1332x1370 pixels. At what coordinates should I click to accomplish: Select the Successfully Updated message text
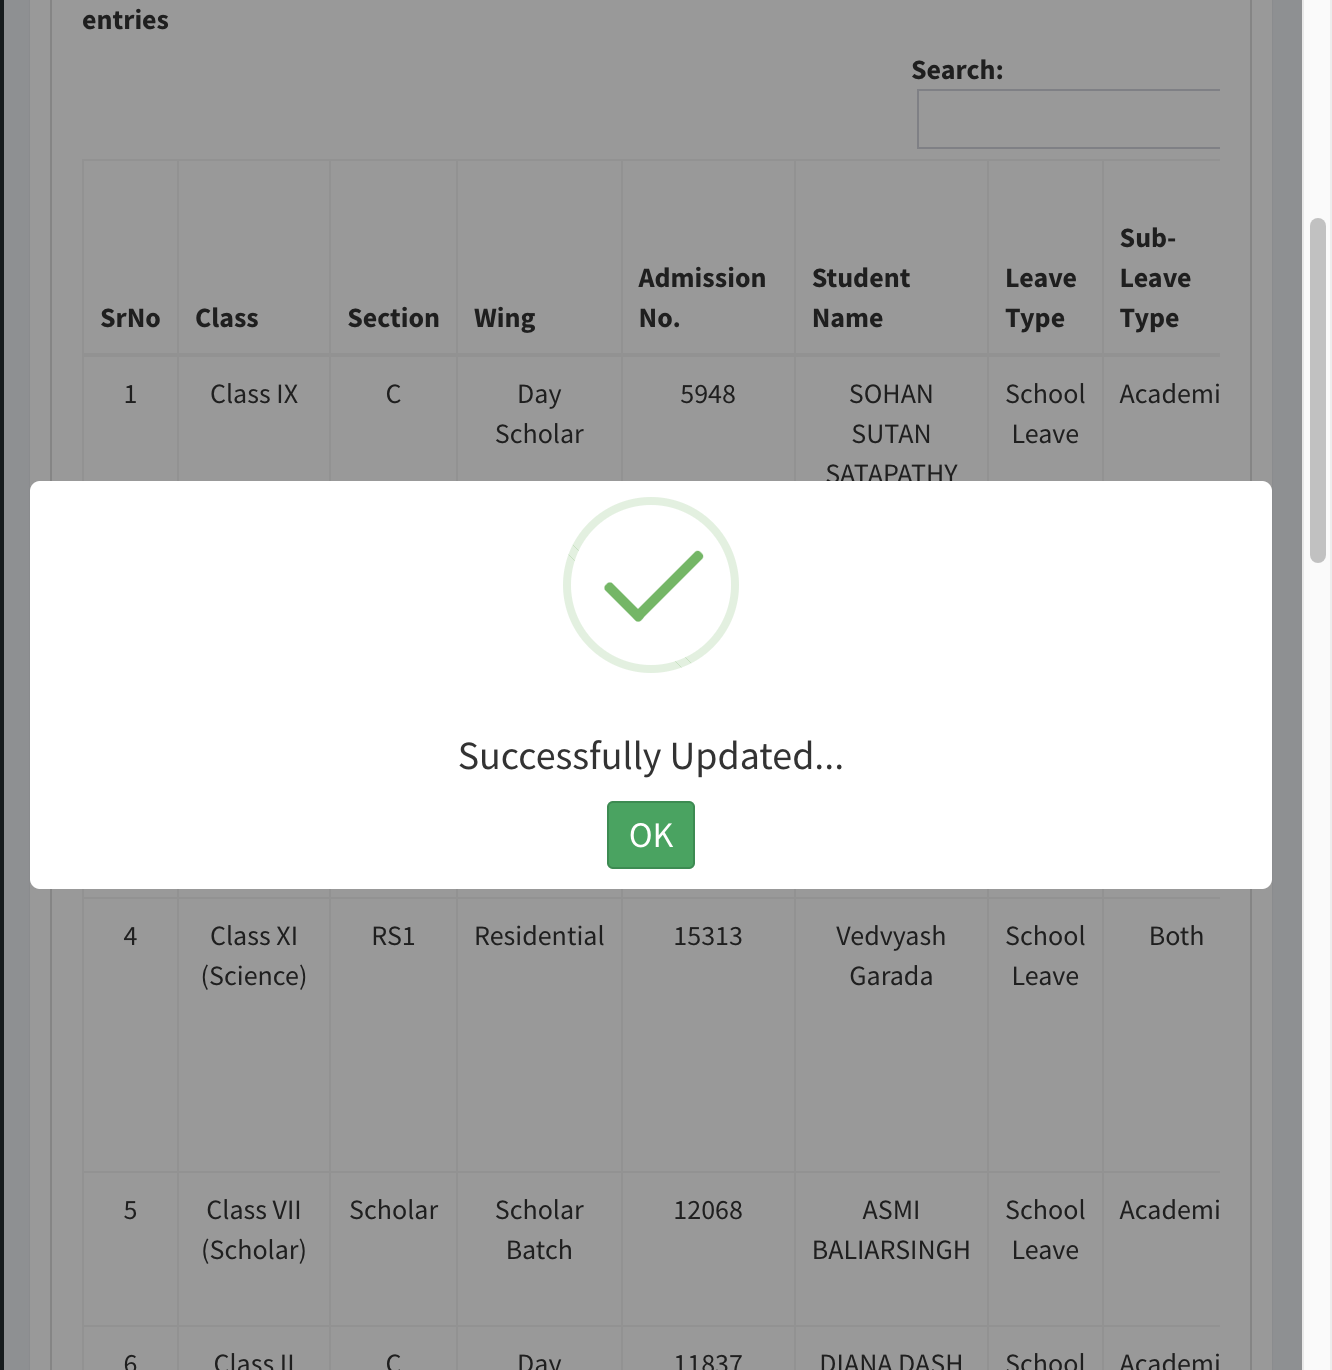(651, 756)
